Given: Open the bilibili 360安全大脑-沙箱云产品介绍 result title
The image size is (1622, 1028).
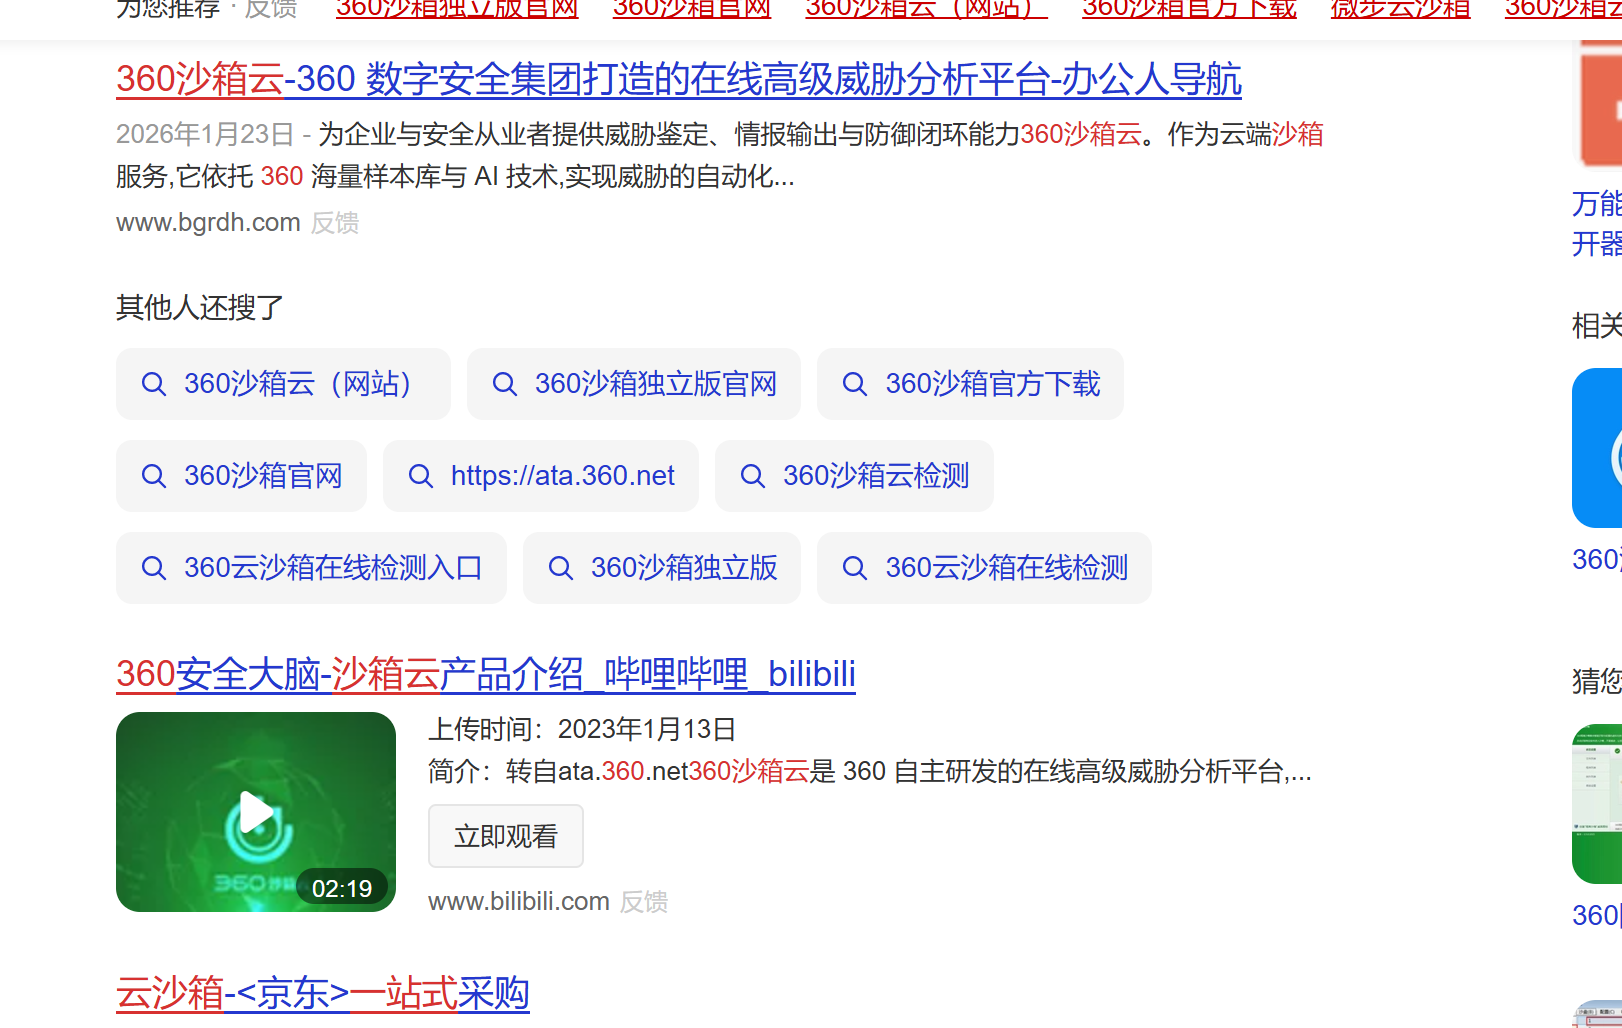Looking at the screenshot, I should tap(486, 674).
